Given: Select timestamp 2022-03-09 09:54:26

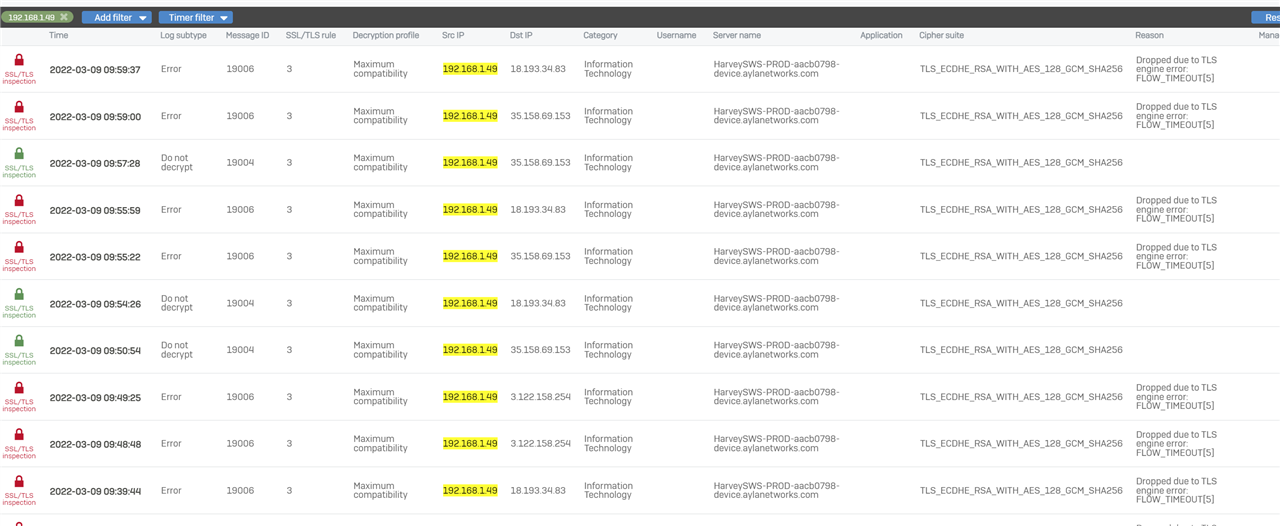Looking at the screenshot, I should point(95,303).
